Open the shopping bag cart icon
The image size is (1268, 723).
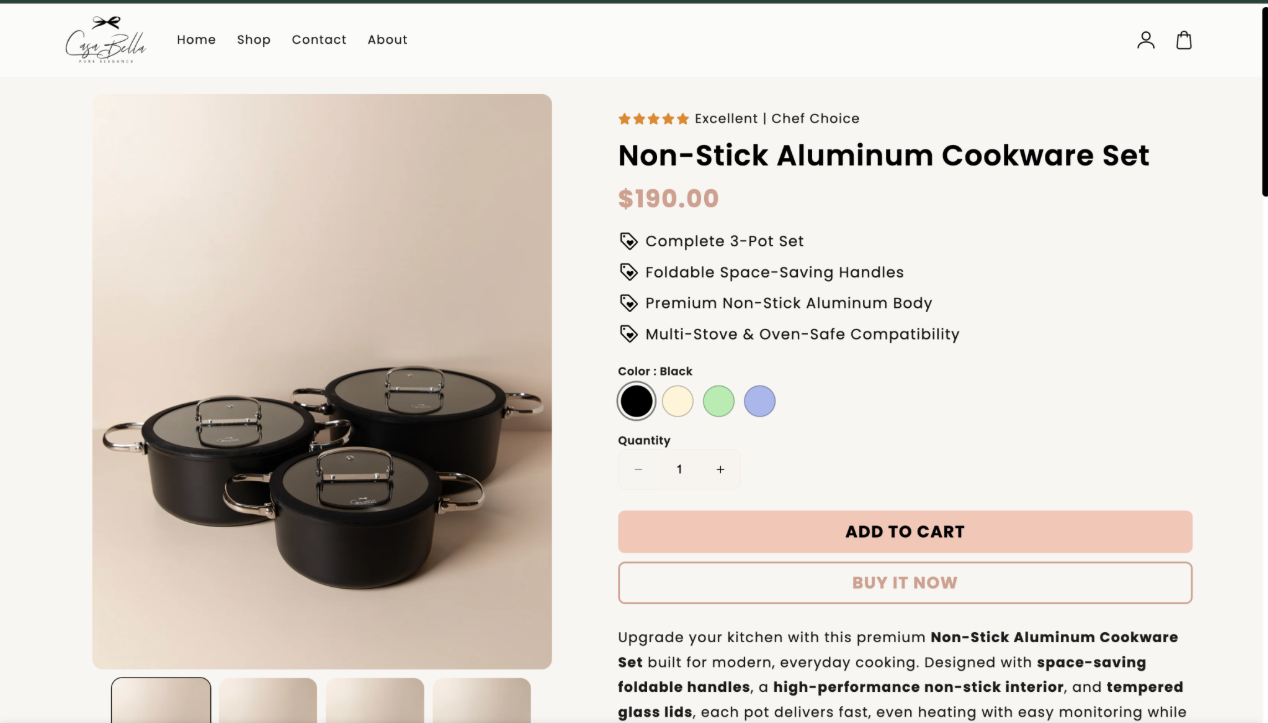tap(1184, 40)
